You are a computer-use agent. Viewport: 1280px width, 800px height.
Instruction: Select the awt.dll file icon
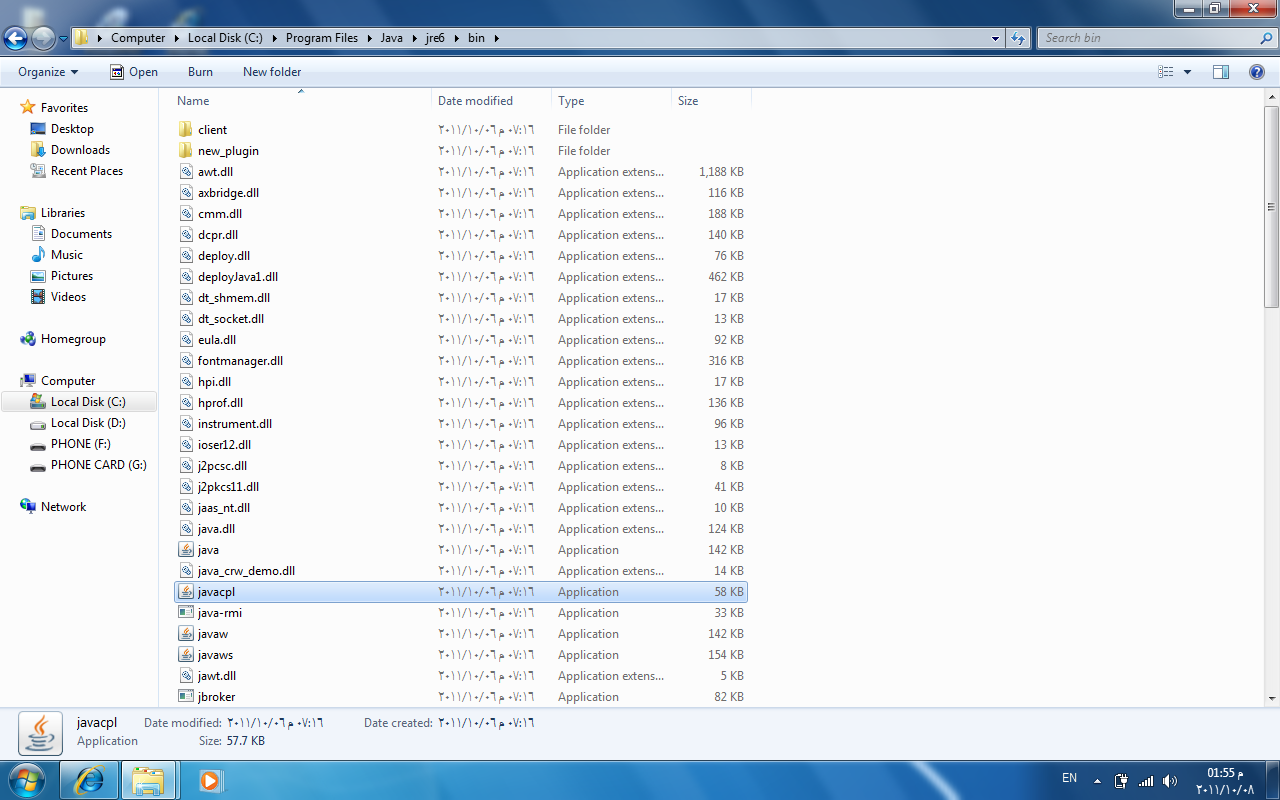pyautogui.click(x=185, y=171)
